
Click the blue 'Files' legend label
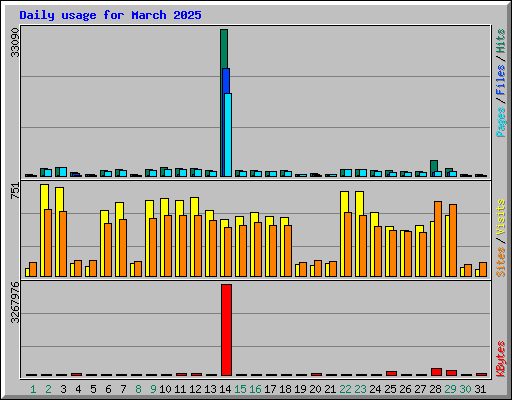click(x=501, y=80)
